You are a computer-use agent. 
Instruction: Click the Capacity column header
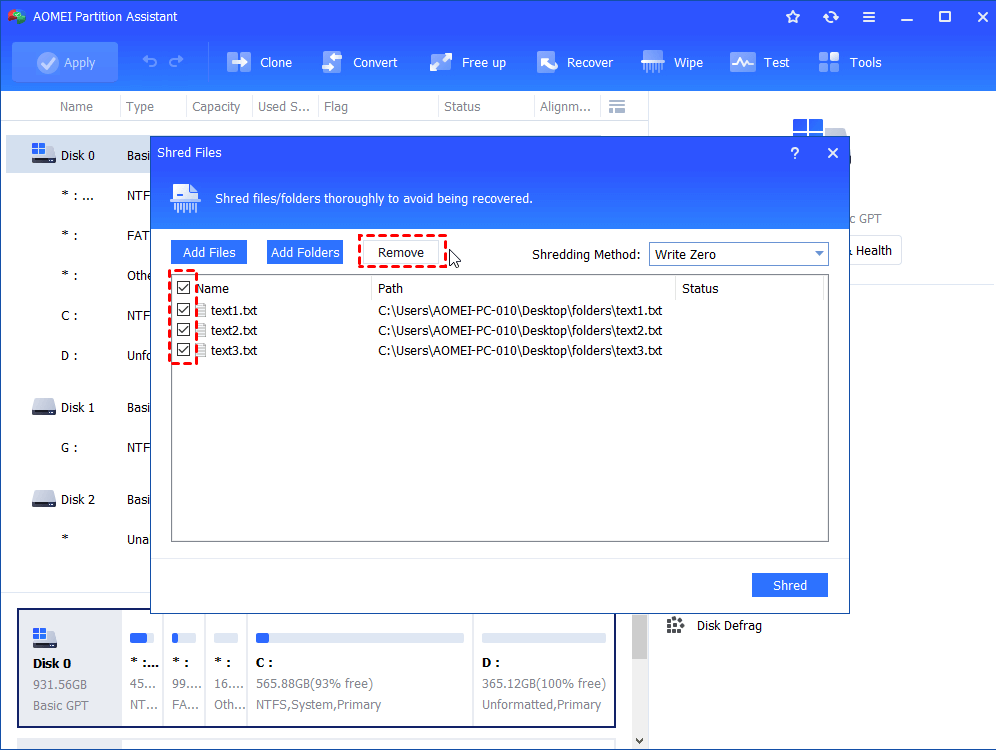216,107
